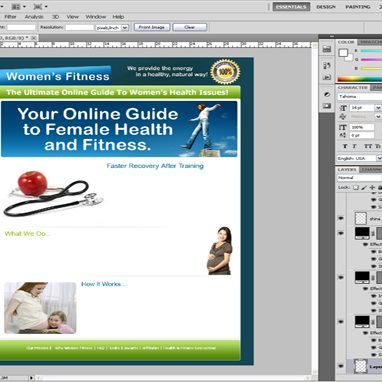The image size is (382, 382).
Task: Click the Clear button in the options bar
Action: pos(190,27)
